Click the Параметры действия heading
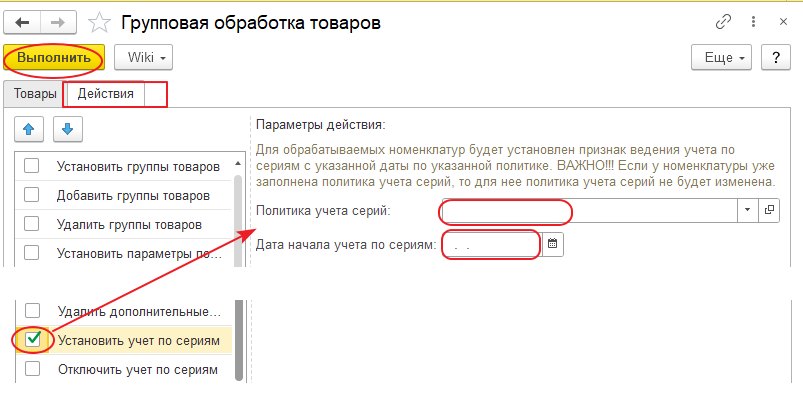Viewport: 803px width, 393px height. tap(320, 125)
